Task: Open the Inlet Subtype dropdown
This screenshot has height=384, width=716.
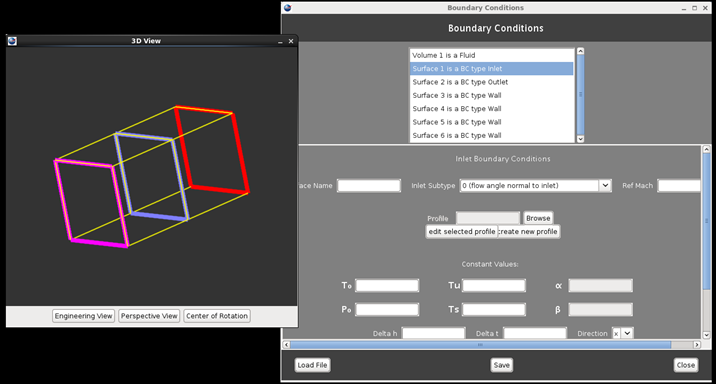Action: click(605, 185)
